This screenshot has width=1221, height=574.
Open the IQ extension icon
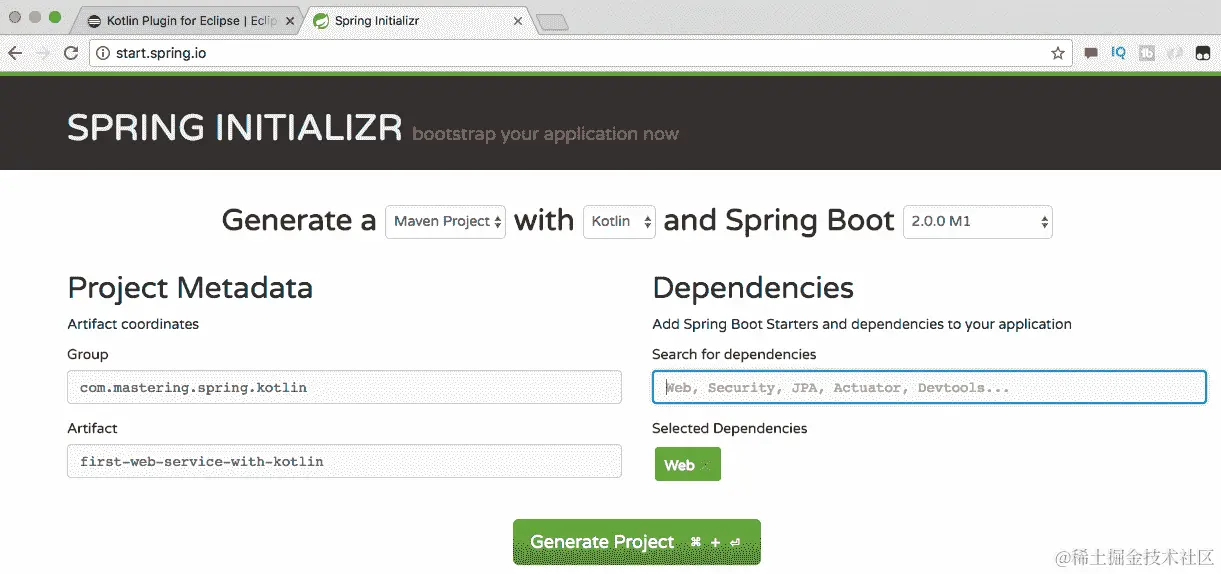[1119, 53]
